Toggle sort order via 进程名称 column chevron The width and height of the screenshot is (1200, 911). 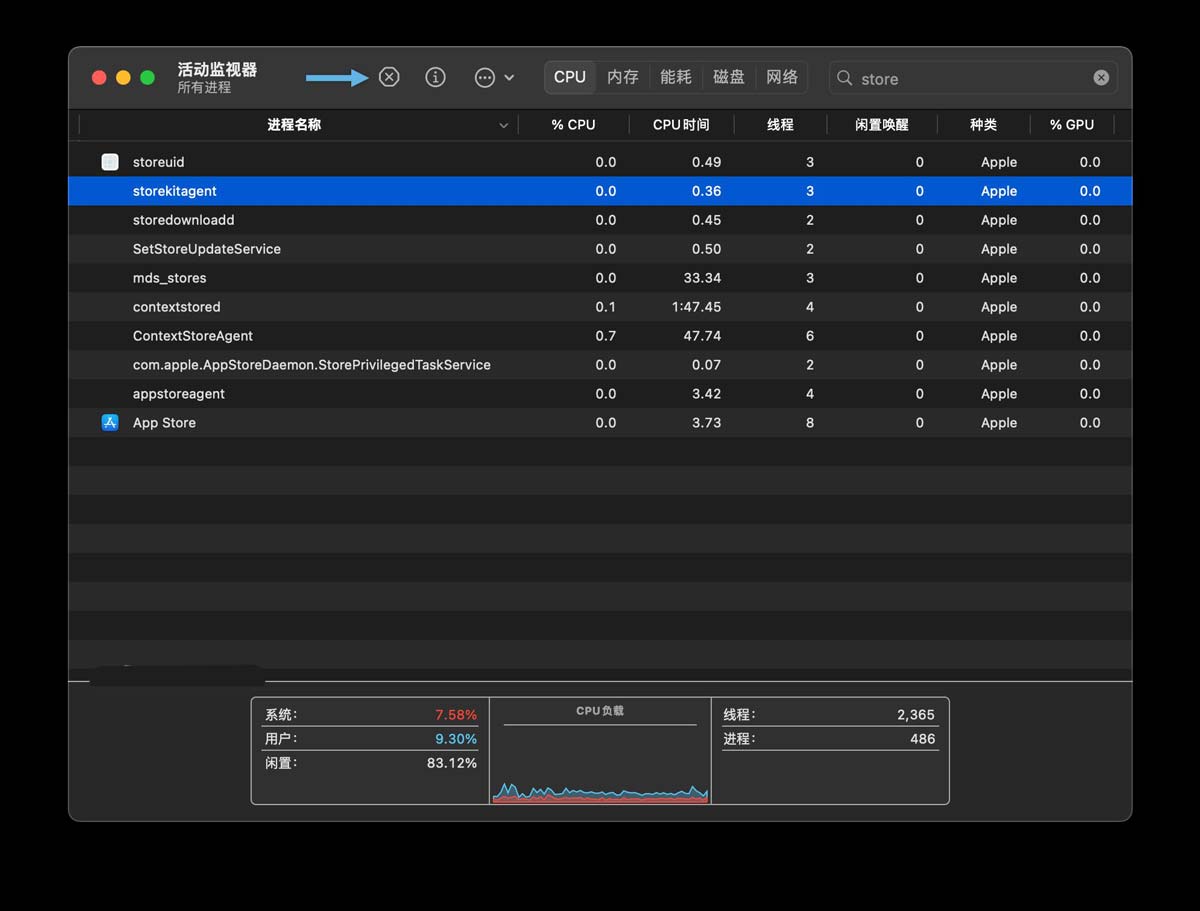503,125
